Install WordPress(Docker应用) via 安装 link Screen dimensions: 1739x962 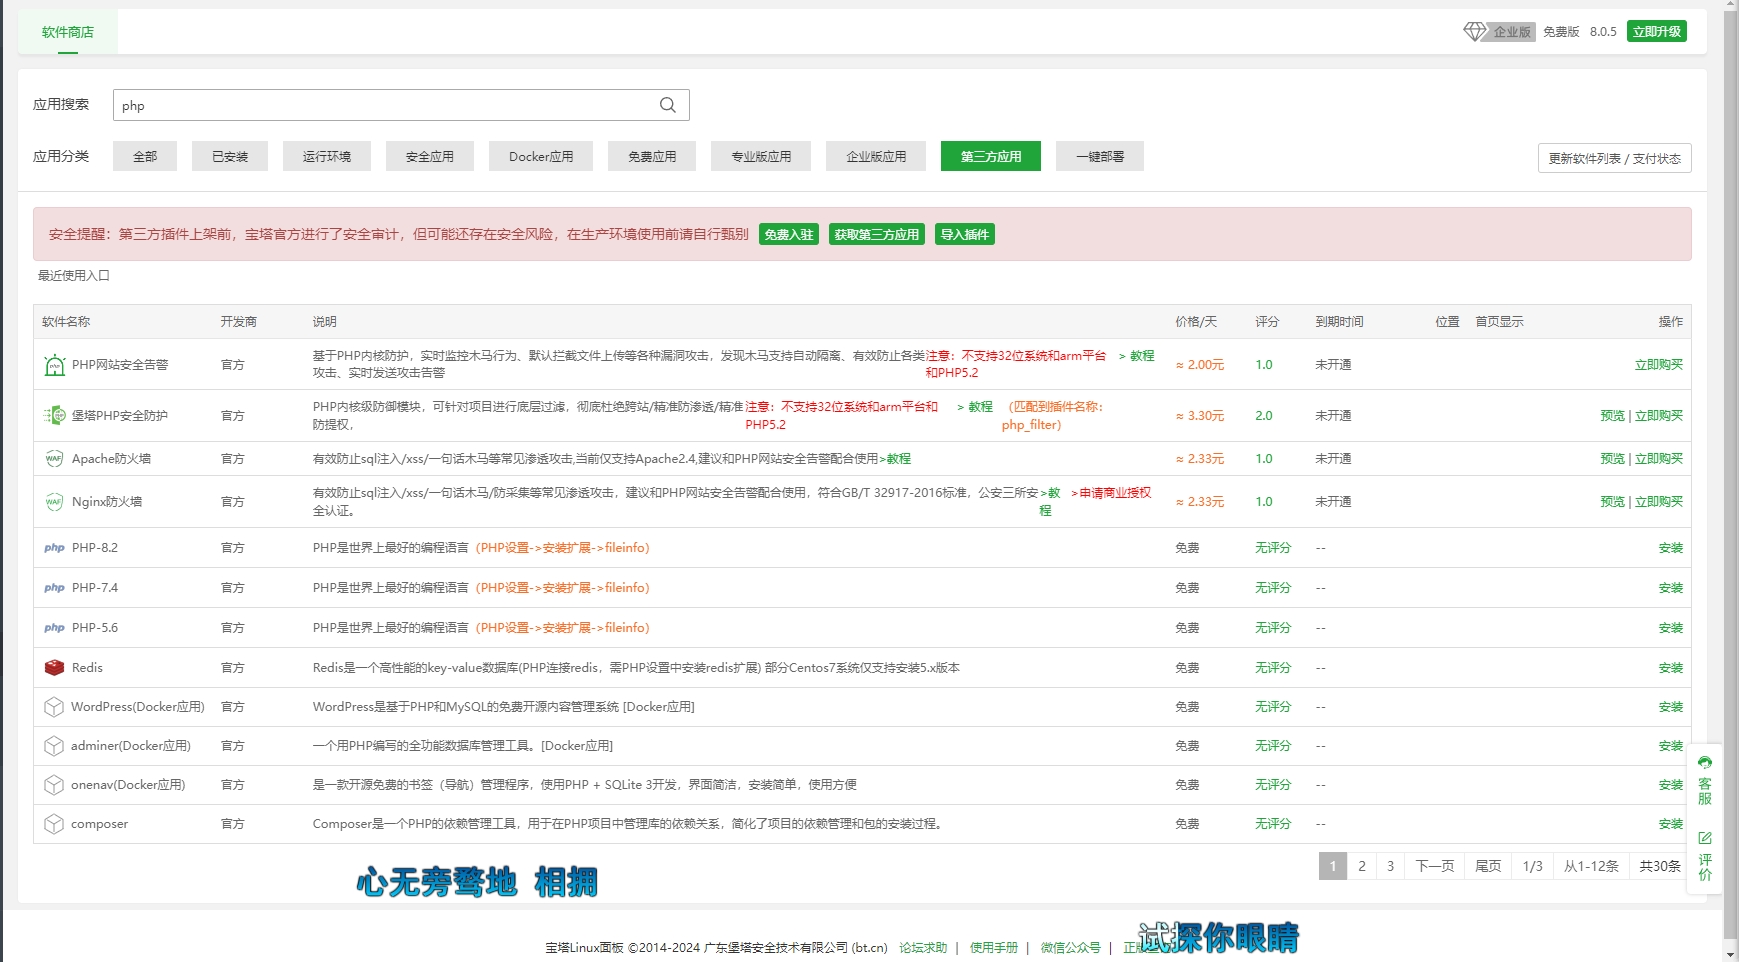pos(1671,707)
